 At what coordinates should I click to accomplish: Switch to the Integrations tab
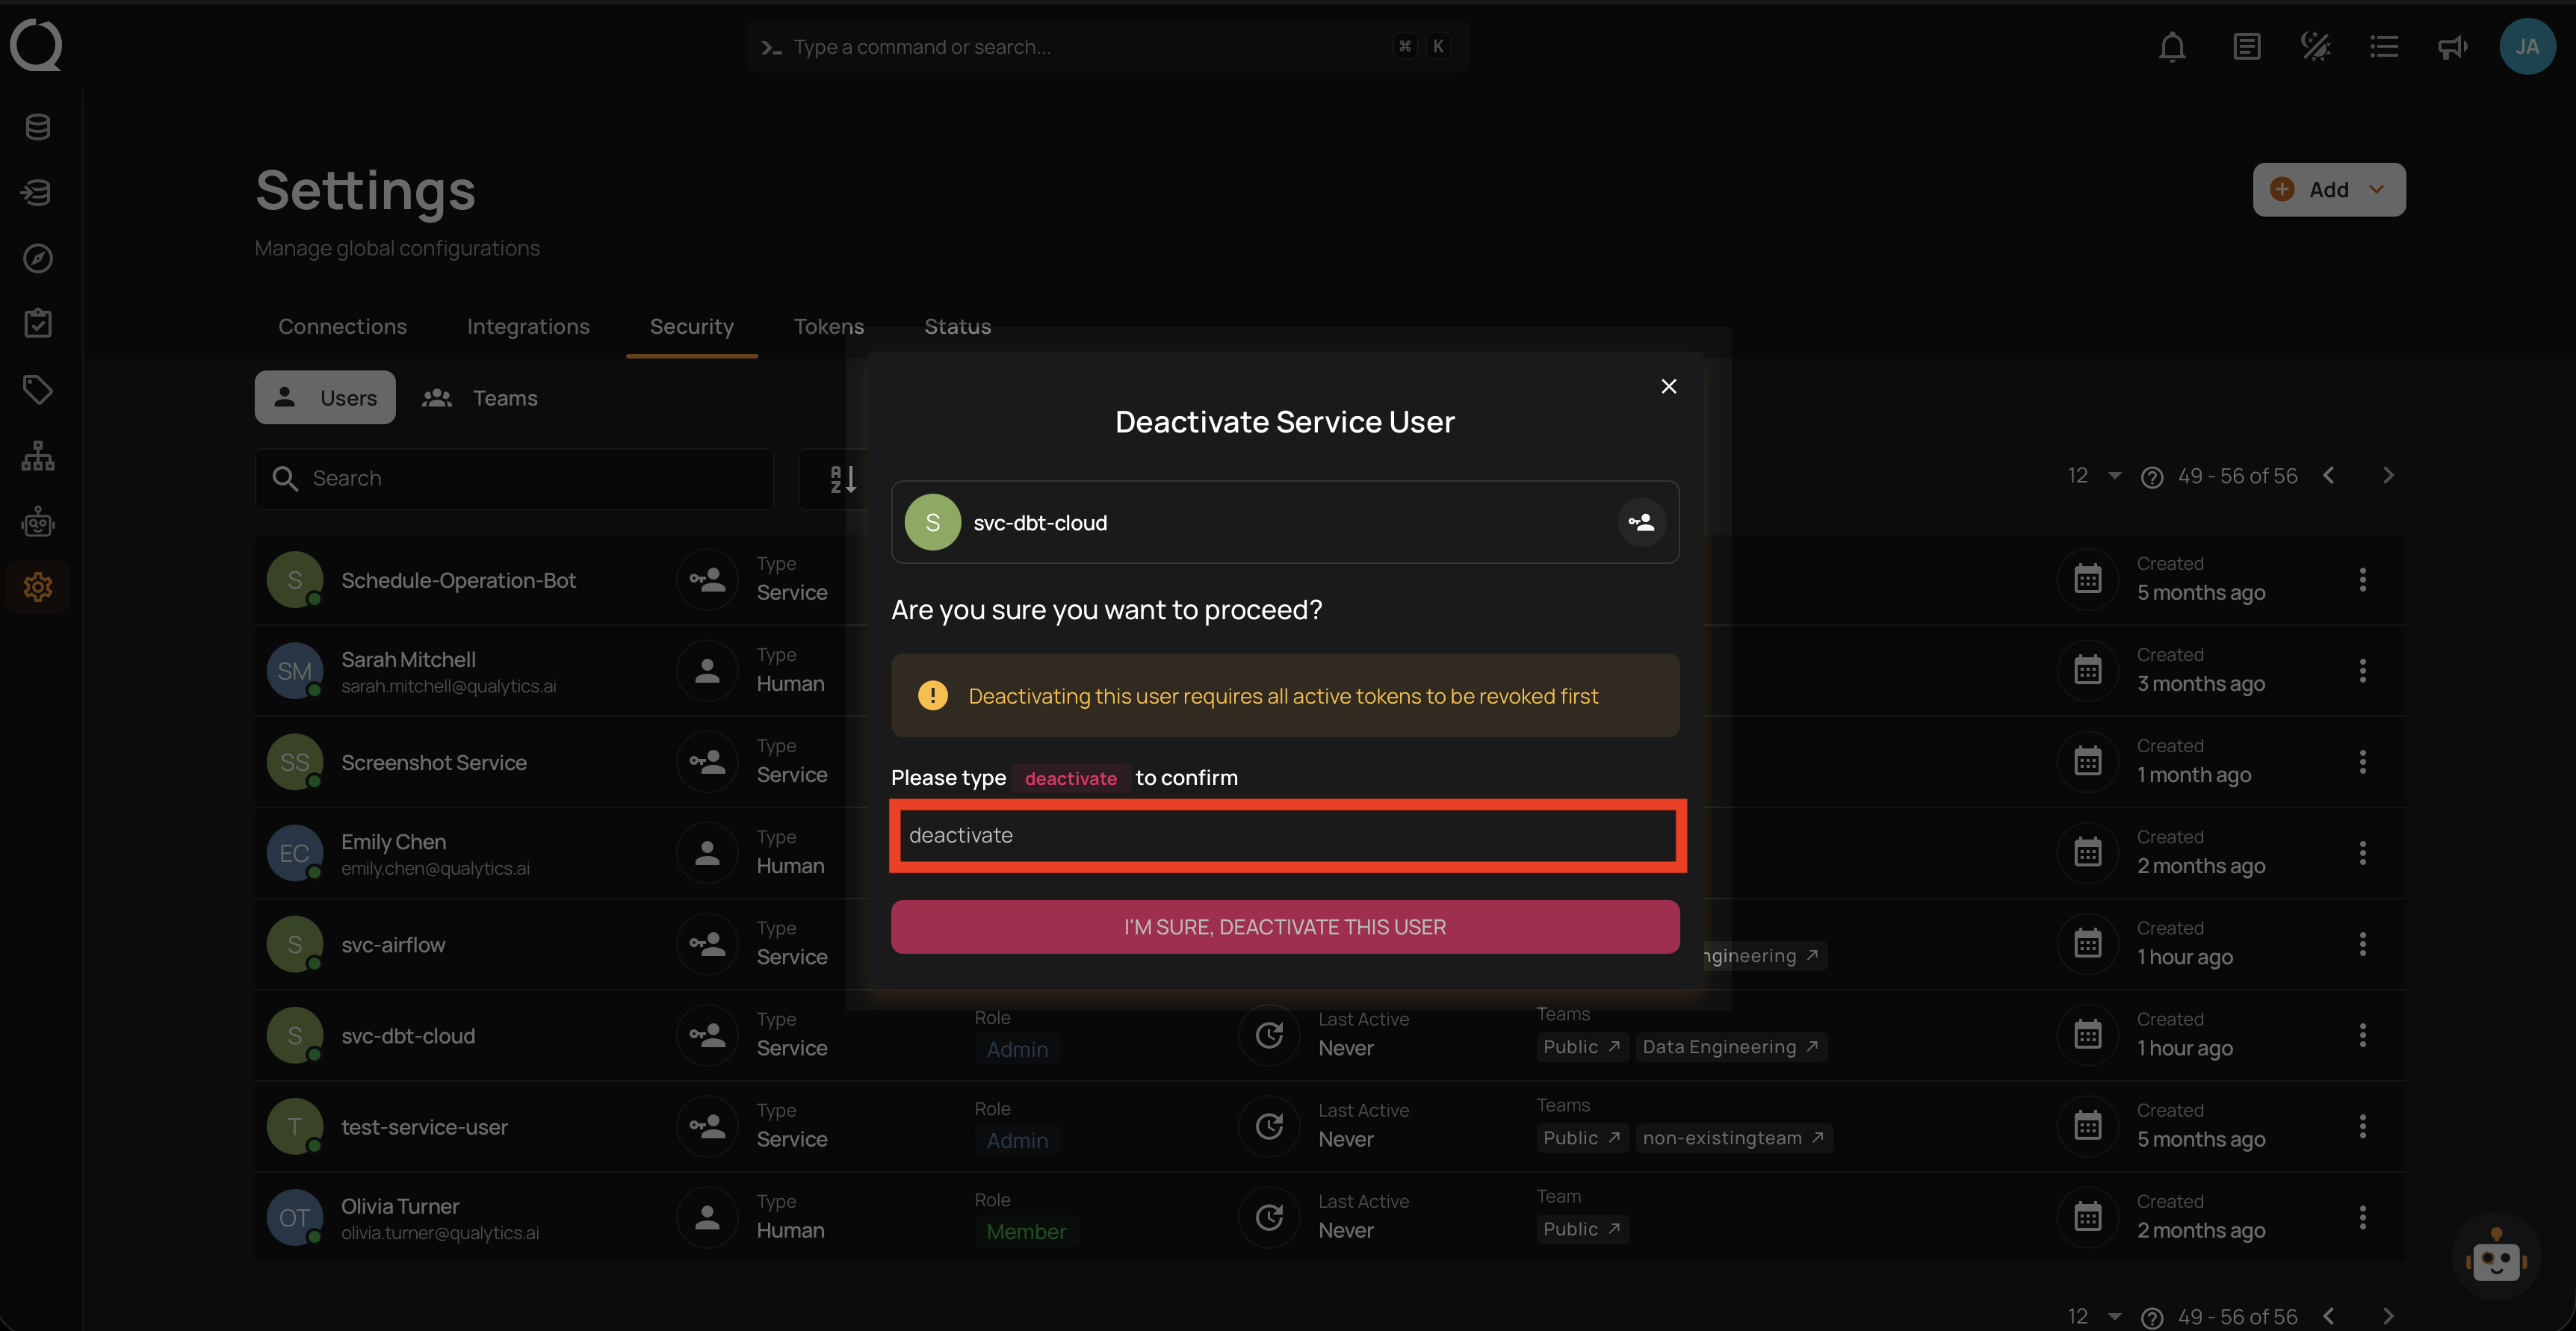click(528, 326)
